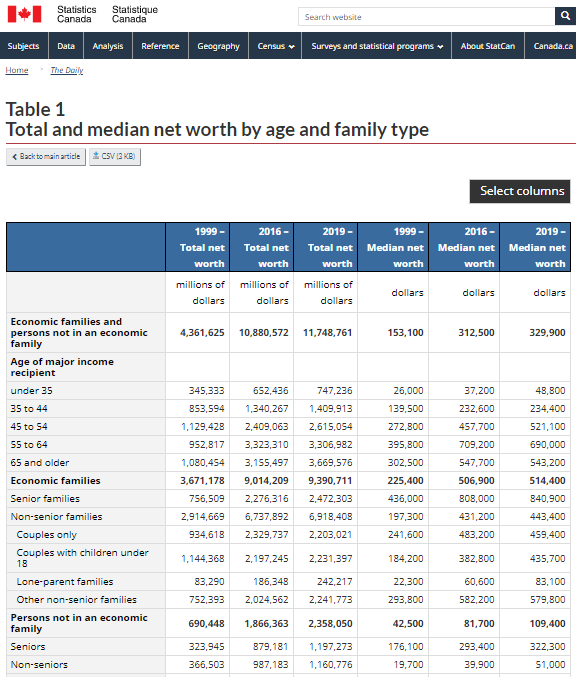
Task: Select the 'Couples only' row label
Action: 47,535
